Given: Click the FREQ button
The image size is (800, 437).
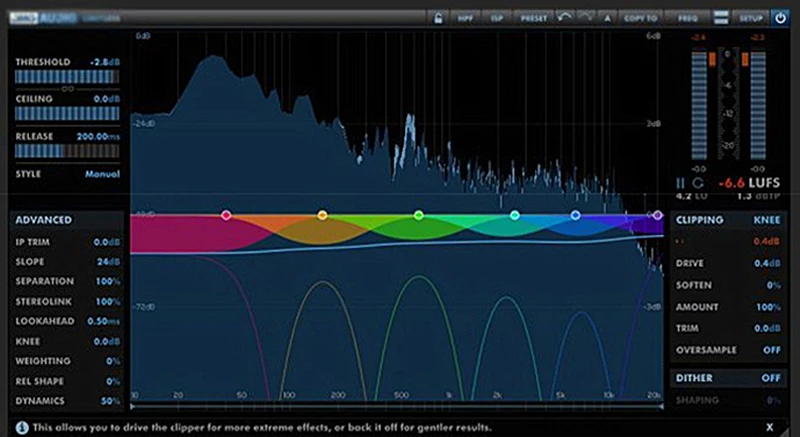Looking at the screenshot, I should 688,18.
